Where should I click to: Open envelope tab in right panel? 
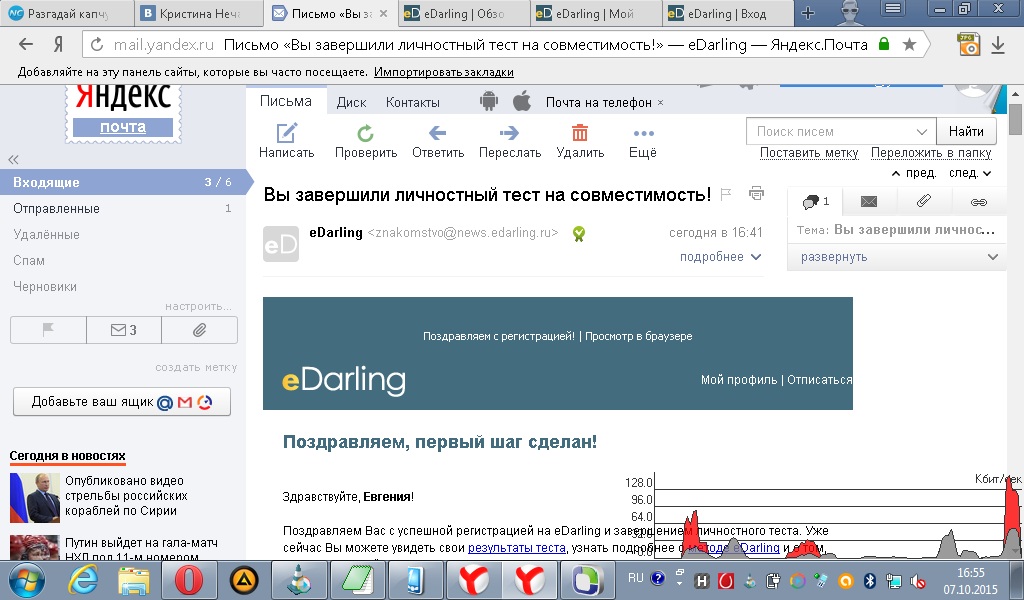[869, 202]
